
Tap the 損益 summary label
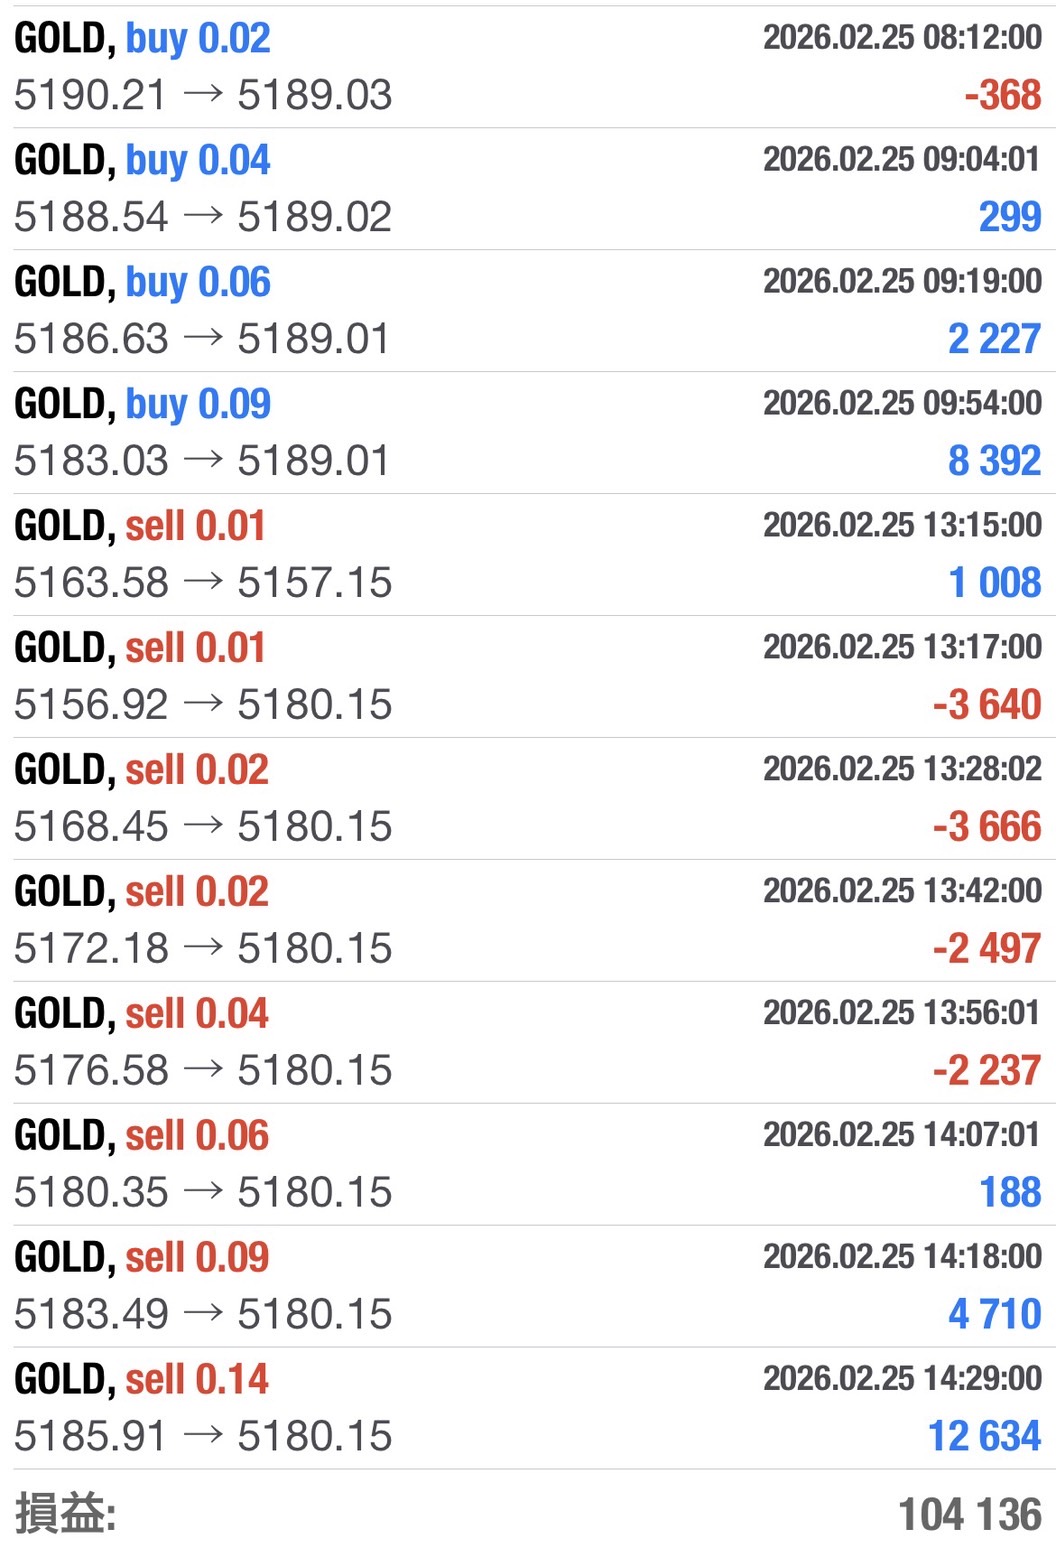point(66,1514)
